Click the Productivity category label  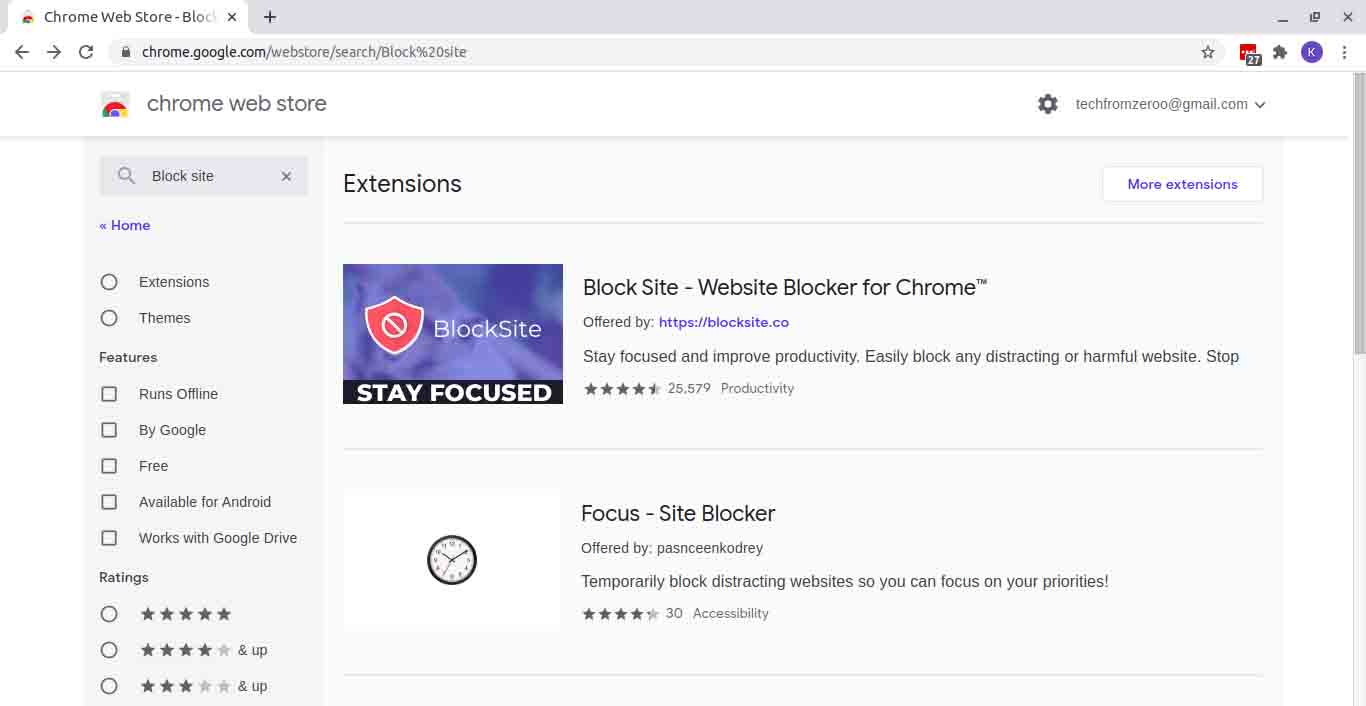(x=757, y=388)
